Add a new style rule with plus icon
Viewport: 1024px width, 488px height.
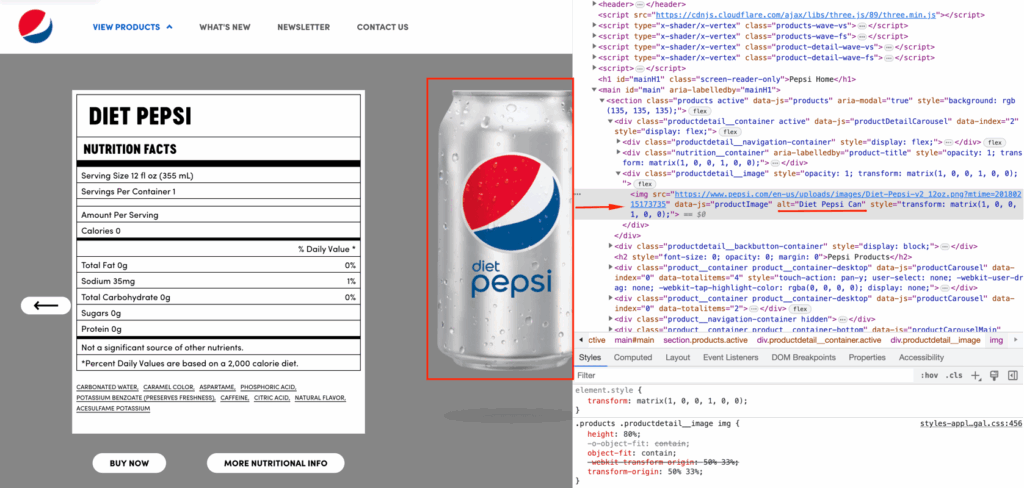coord(976,376)
